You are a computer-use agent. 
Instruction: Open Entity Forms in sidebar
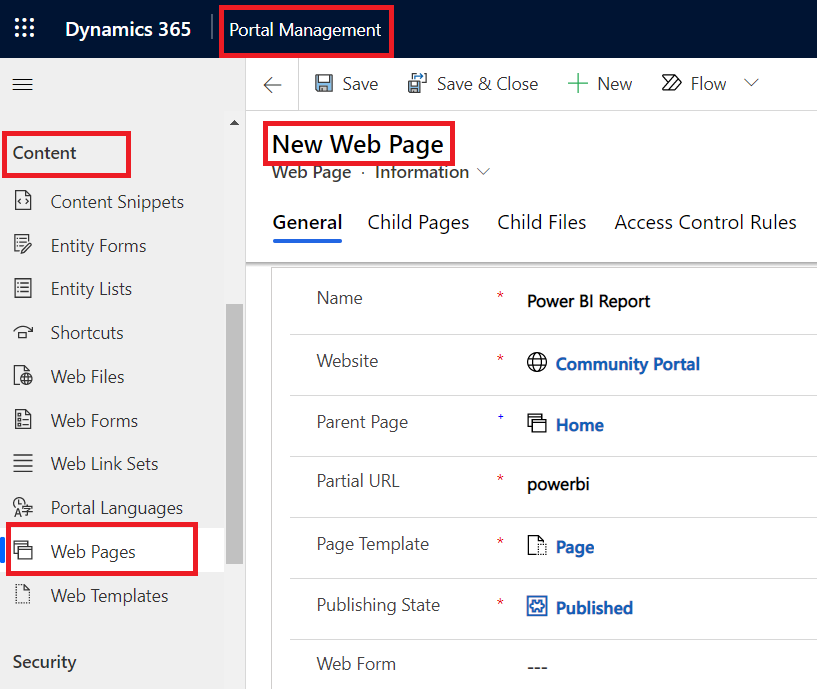98,245
